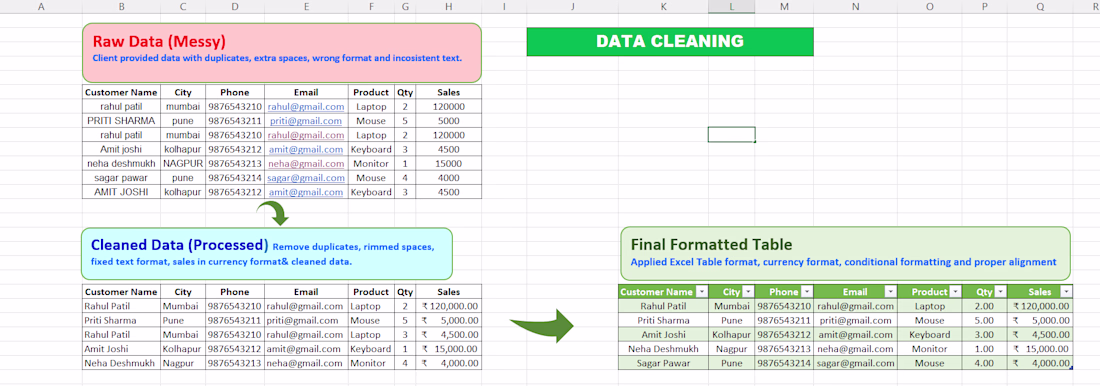The image size is (1100, 386).
Task: Select 'Priti Sharma' cell in the final table
Action: [663, 320]
